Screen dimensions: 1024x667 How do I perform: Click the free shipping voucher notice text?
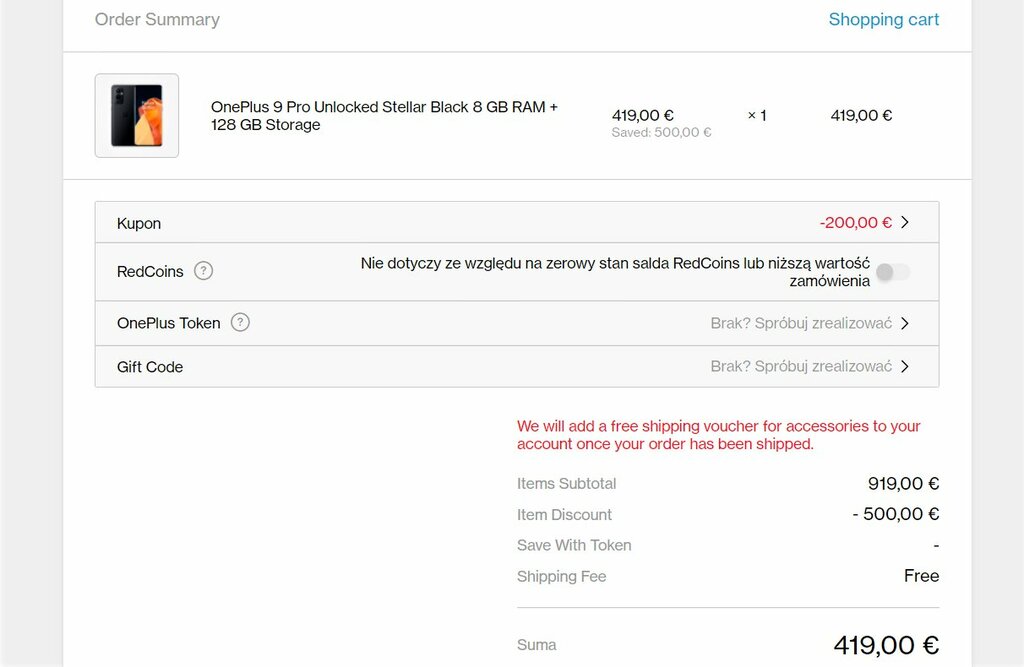[x=718, y=435]
